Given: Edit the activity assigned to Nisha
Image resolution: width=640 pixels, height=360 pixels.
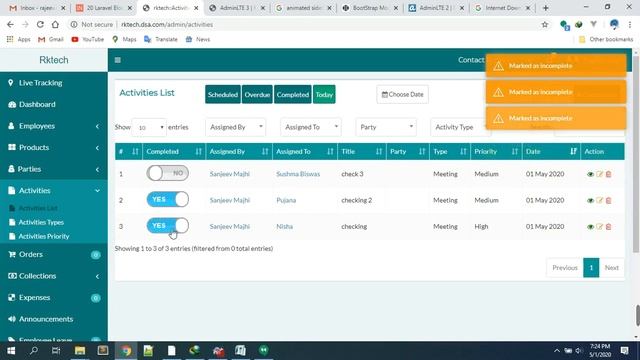Looking at the screenshot, I should (x=599, y=226).
